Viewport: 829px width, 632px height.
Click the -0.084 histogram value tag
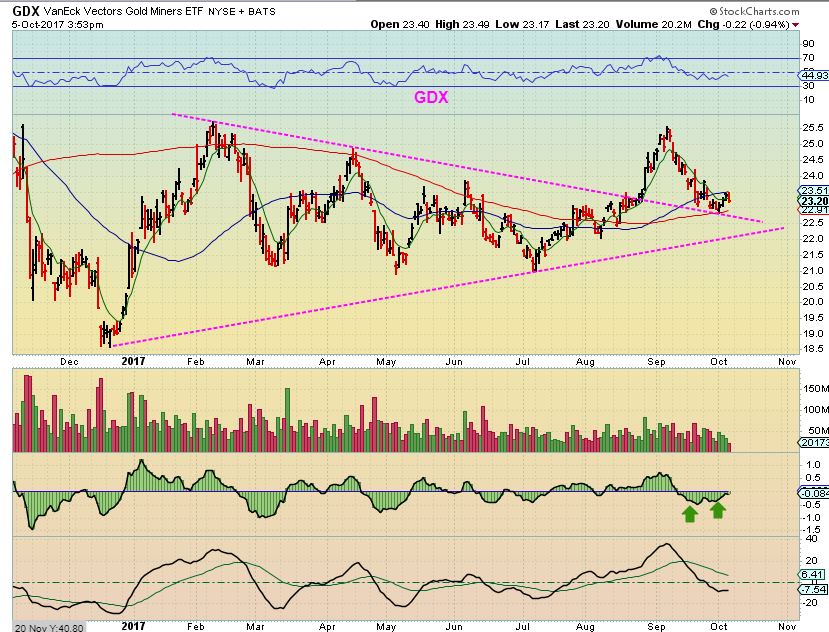815,493
